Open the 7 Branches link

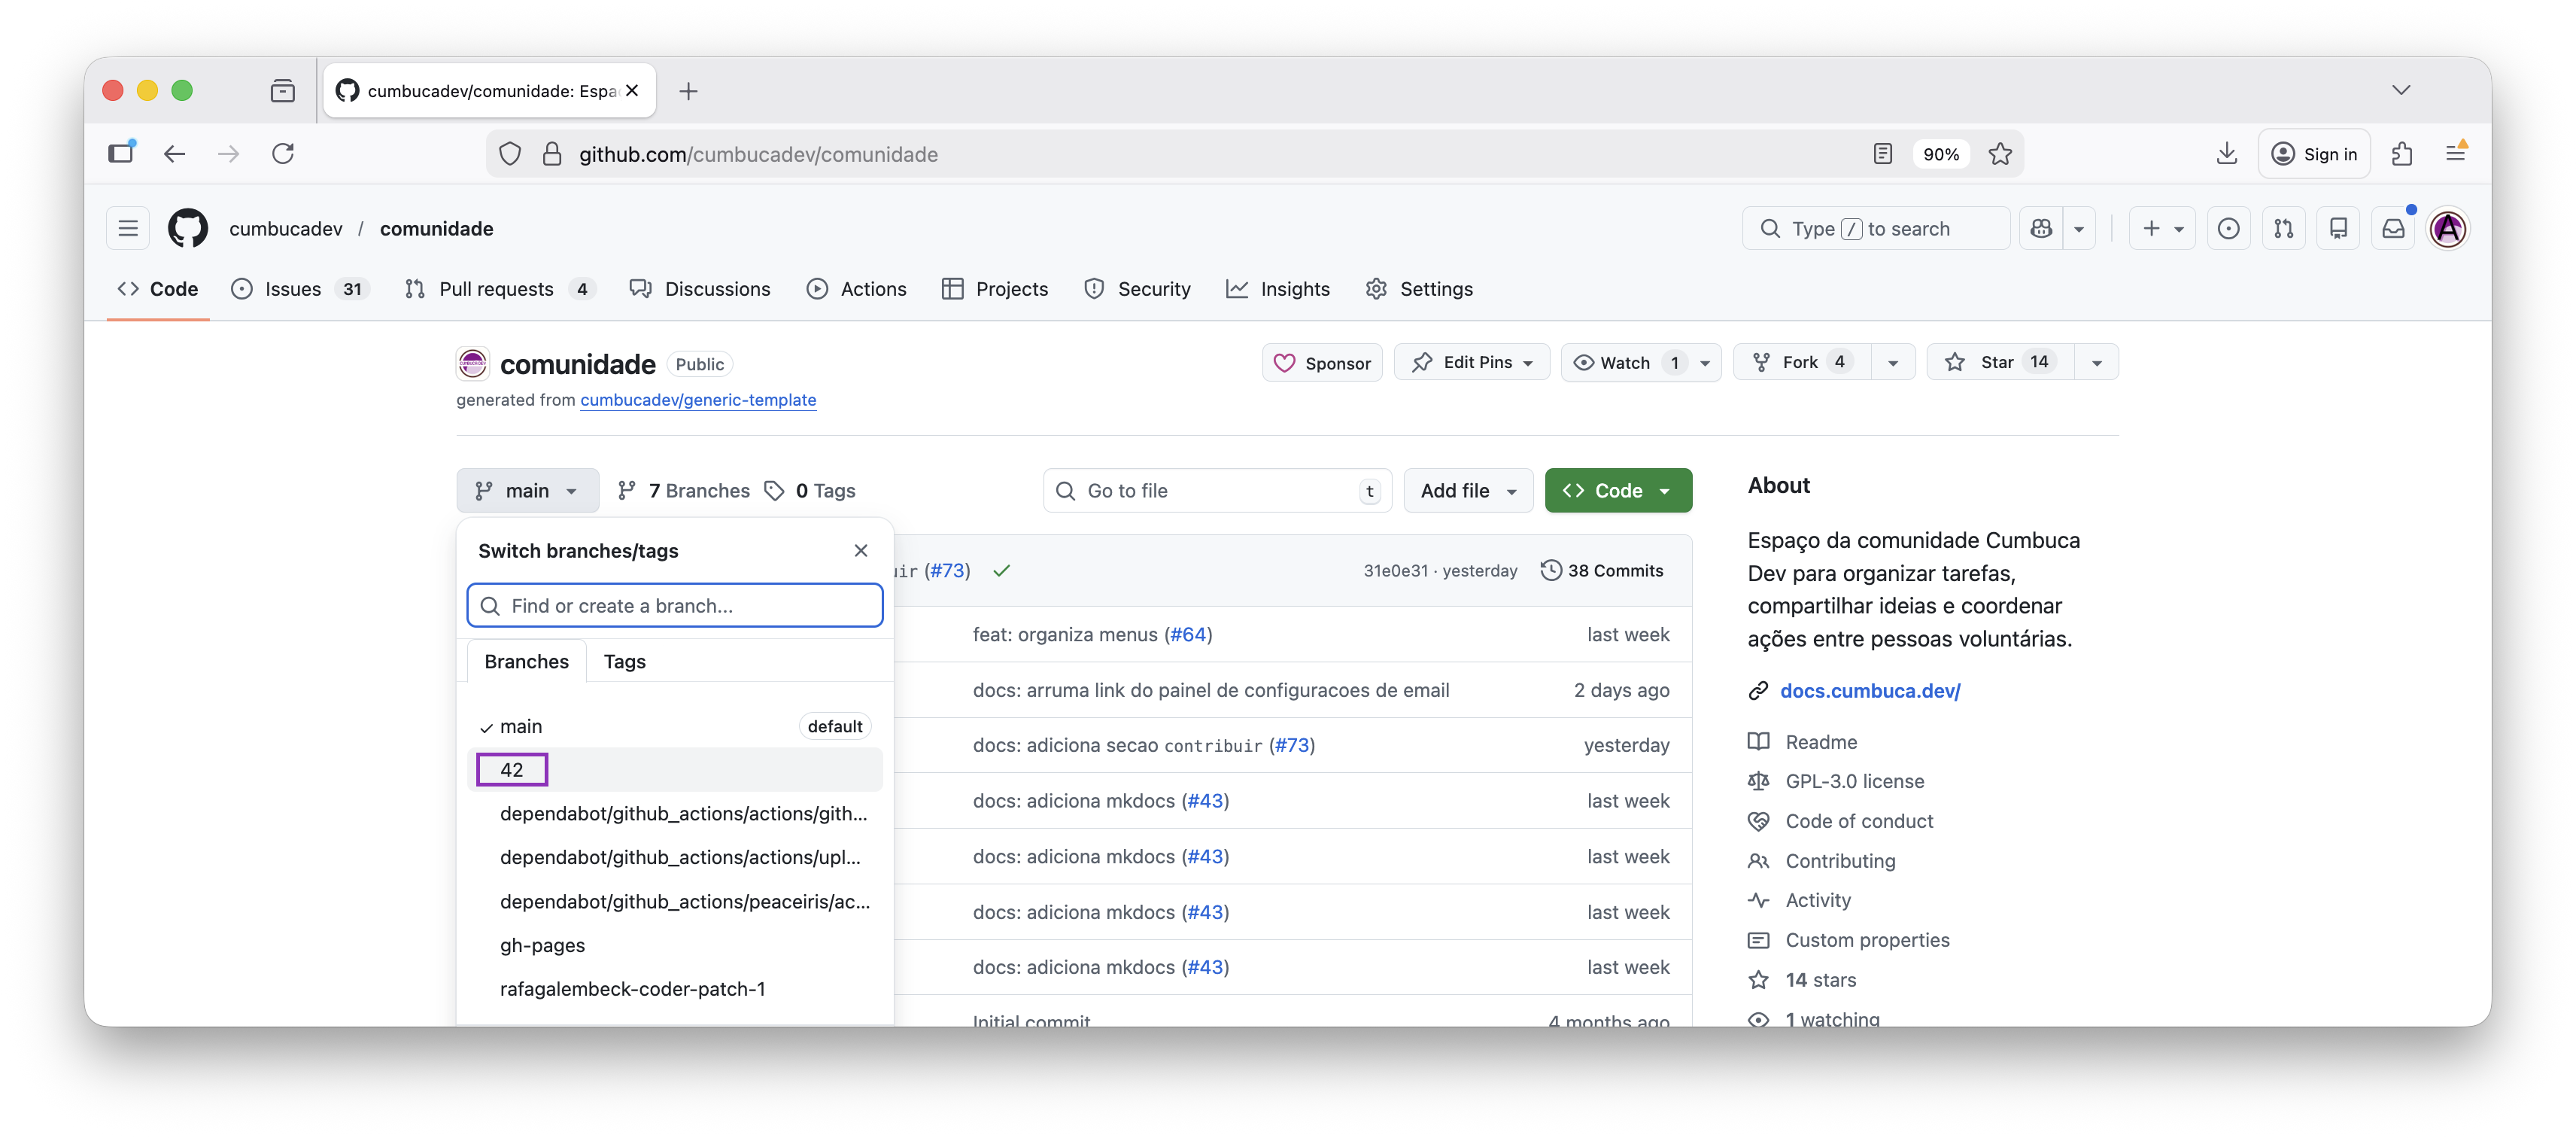683,491
